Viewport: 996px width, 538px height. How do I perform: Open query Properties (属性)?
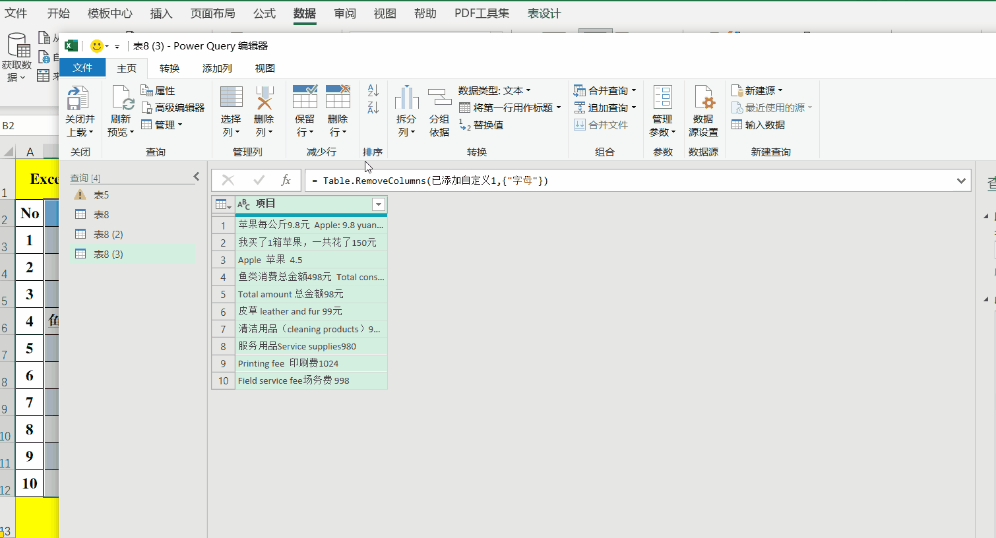158,90
